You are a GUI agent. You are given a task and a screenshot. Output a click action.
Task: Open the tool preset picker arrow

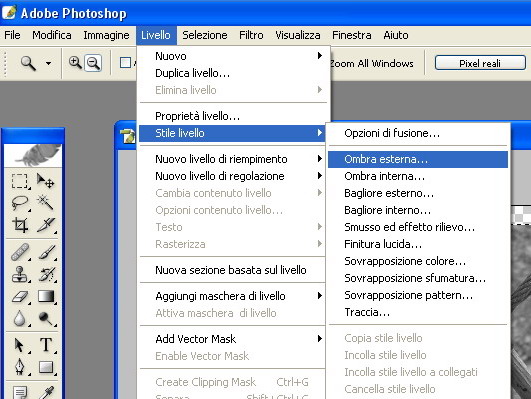(x=48, y=63)
